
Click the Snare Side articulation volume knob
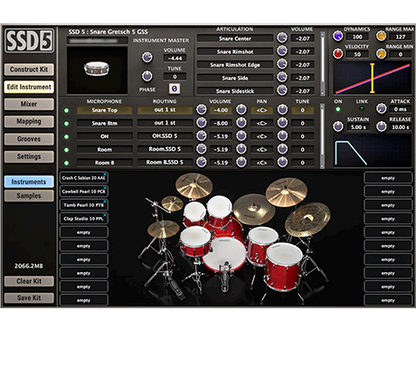pos(282,77)
